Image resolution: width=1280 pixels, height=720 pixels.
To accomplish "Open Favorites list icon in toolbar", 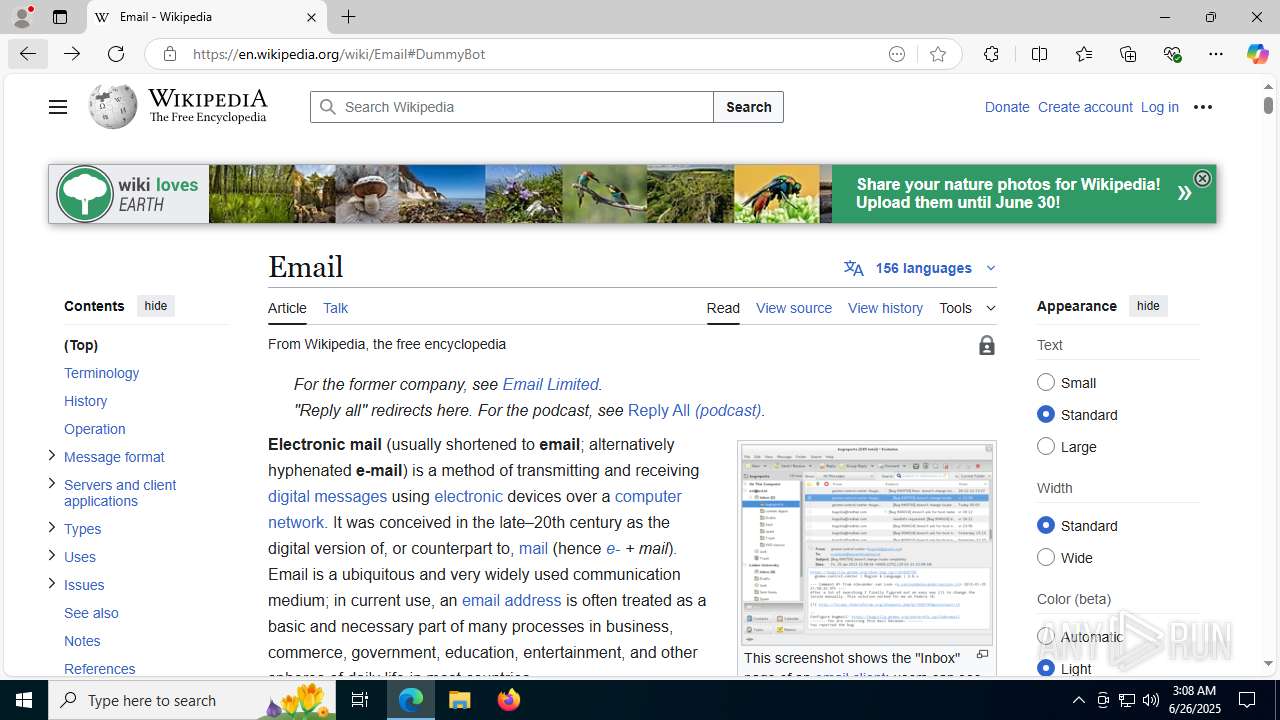I will pos(1083,54).
